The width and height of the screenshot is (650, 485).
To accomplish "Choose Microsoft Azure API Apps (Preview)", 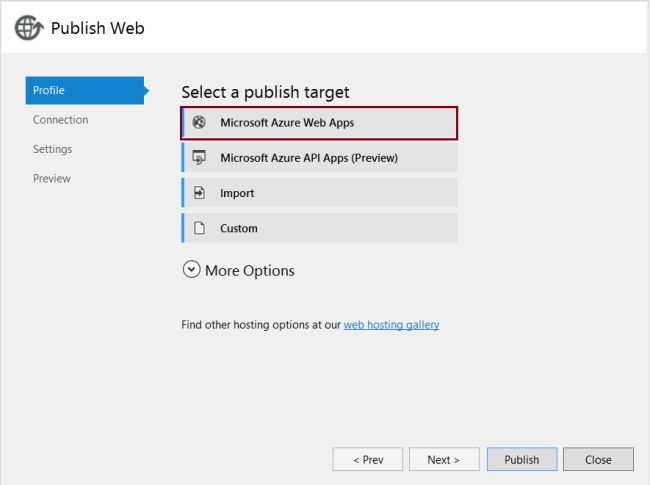I will (319, 158).
